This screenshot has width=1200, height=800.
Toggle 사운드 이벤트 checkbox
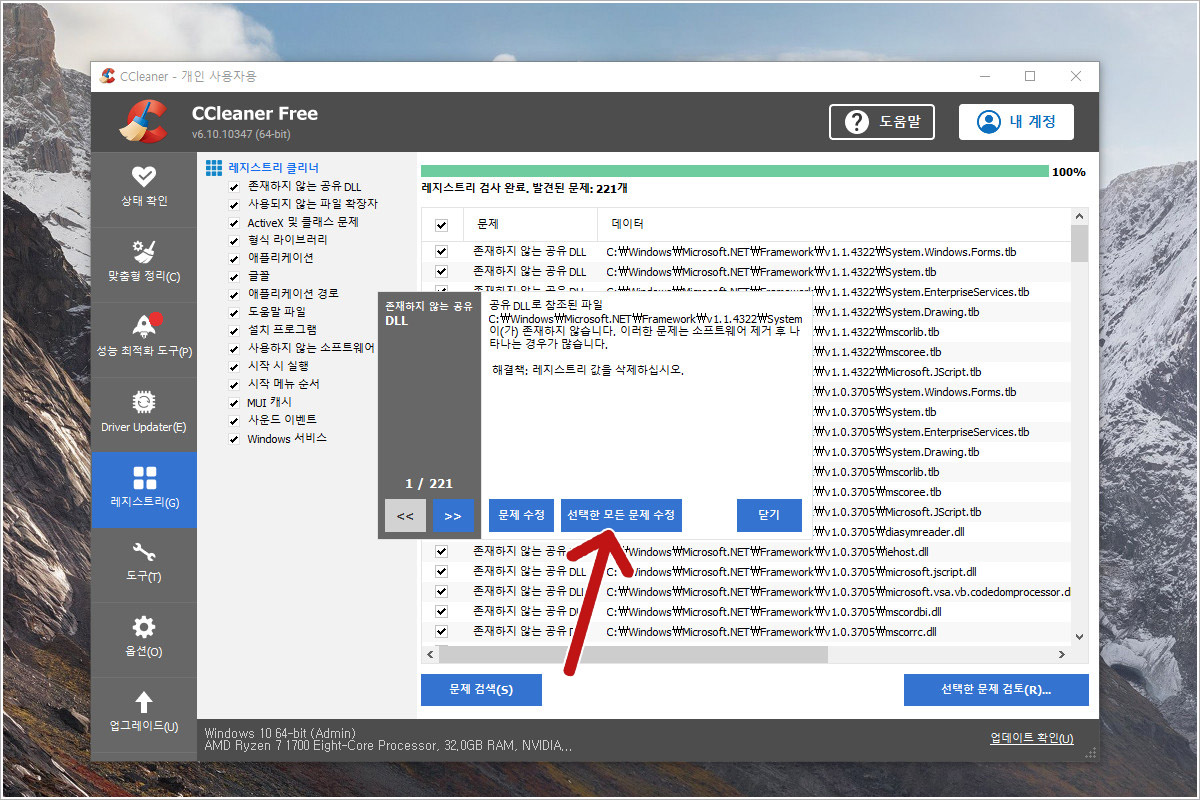pos(233,421)
